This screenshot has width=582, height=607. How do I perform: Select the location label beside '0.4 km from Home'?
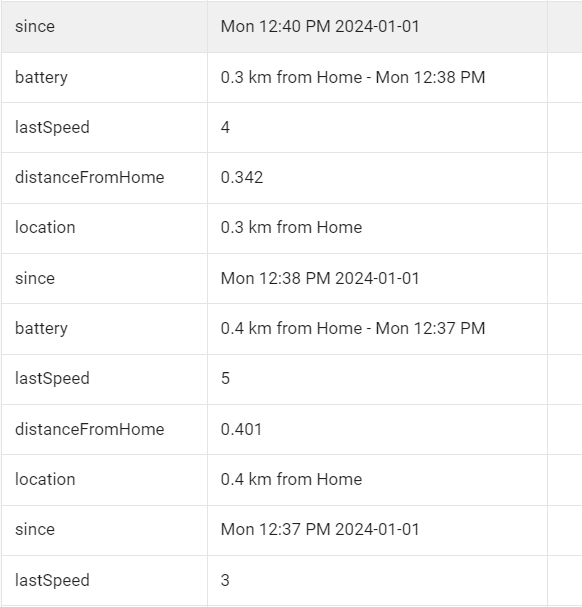45,480
